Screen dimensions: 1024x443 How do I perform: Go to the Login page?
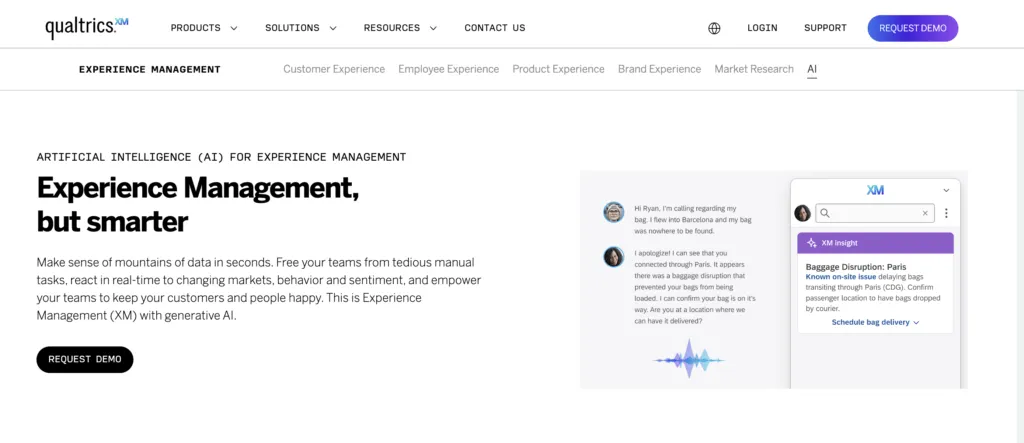(x=762, y=28)
